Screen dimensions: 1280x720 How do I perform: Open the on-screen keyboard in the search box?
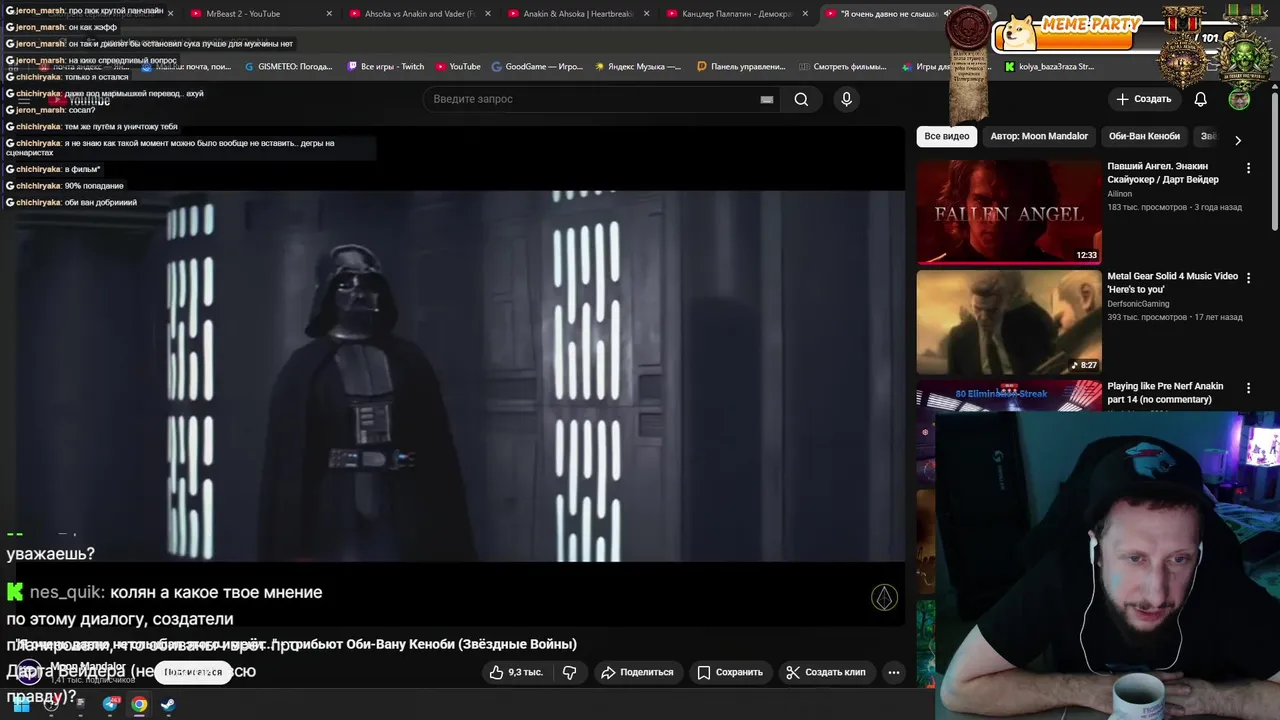pyautogui.click(x=767, y=99)
